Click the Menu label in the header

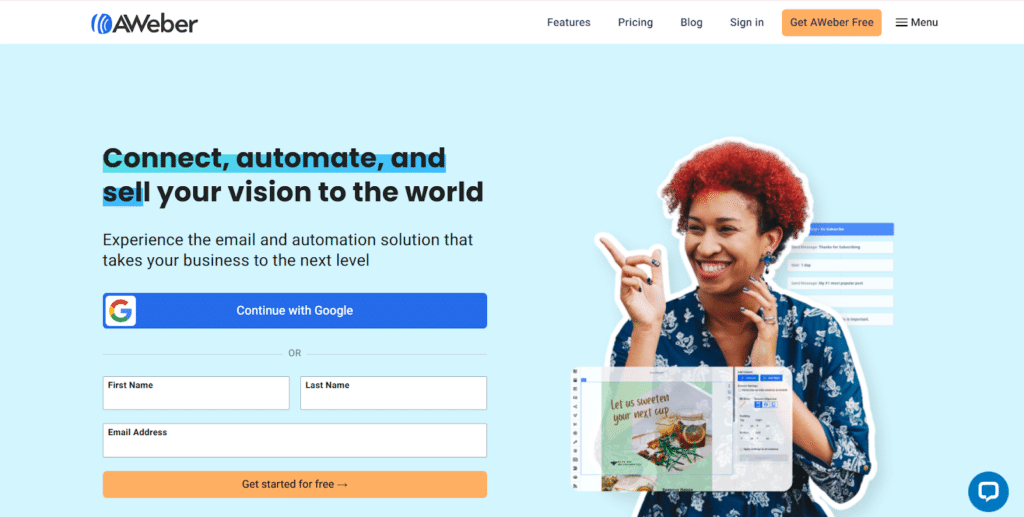(924, 22)
